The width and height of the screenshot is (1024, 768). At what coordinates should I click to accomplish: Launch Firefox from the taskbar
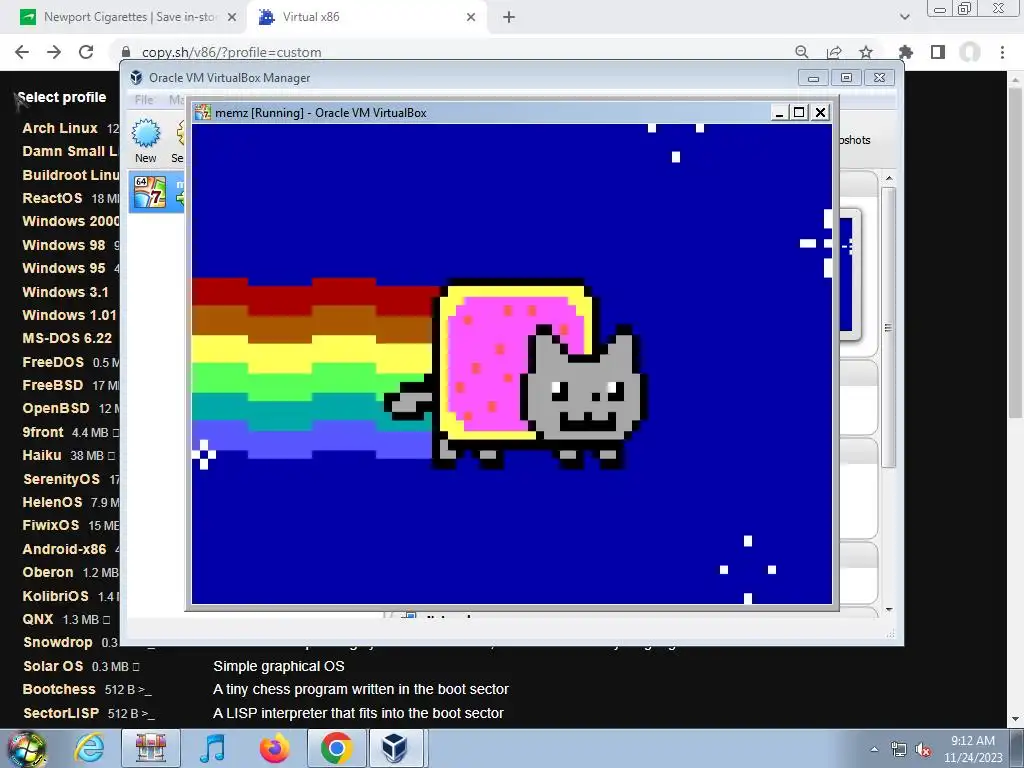coord(274,748)
